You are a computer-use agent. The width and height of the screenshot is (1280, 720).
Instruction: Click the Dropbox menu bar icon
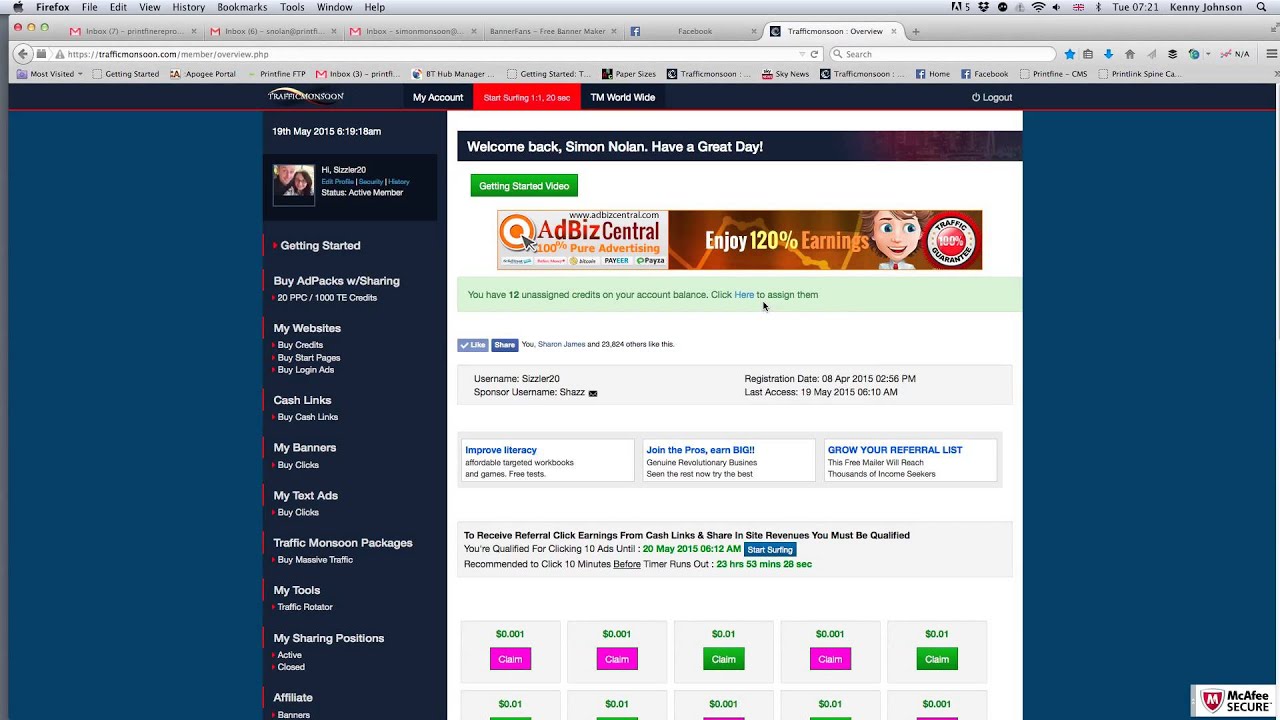(984, 7)
